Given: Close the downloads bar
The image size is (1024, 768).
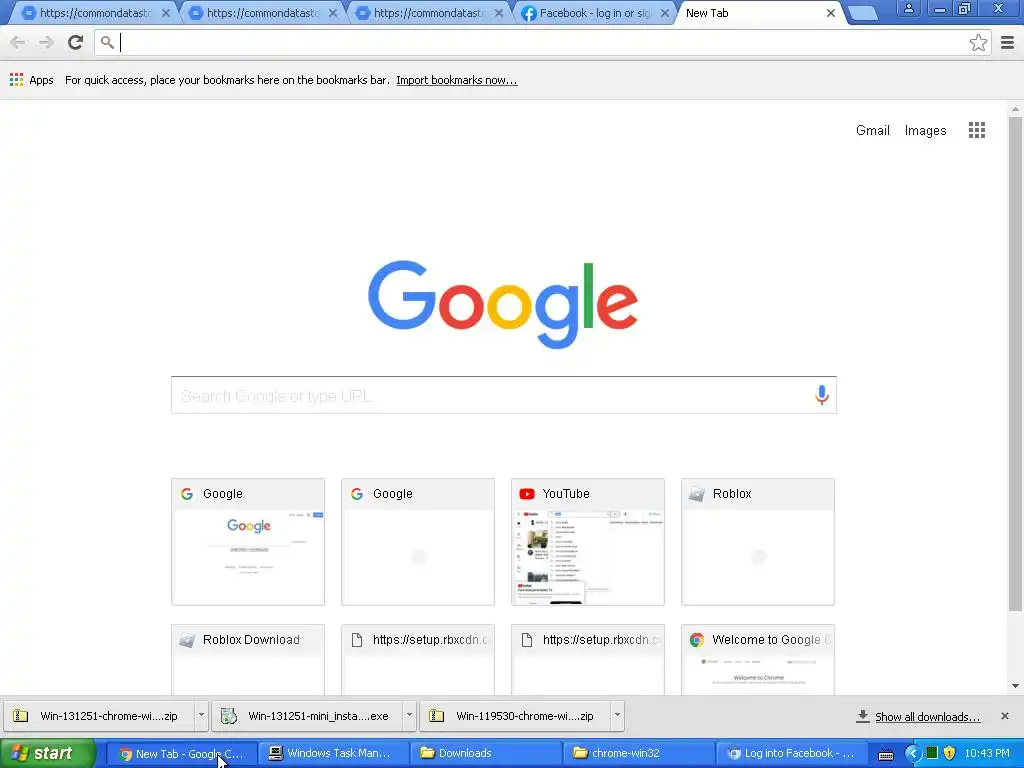Looking at the screenshot, I should 1004,716.
